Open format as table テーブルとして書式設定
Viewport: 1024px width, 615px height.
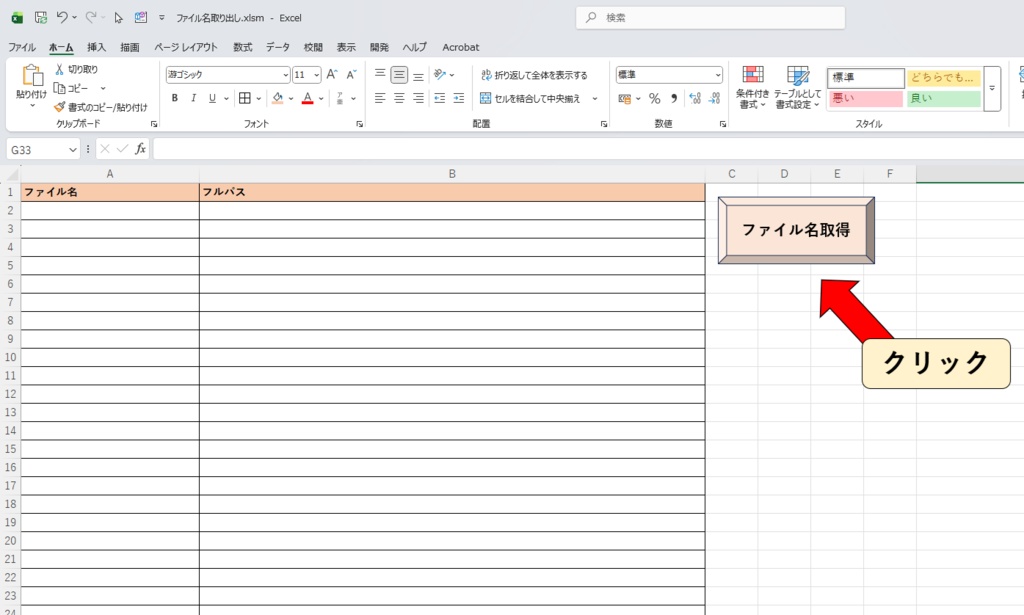797,87
